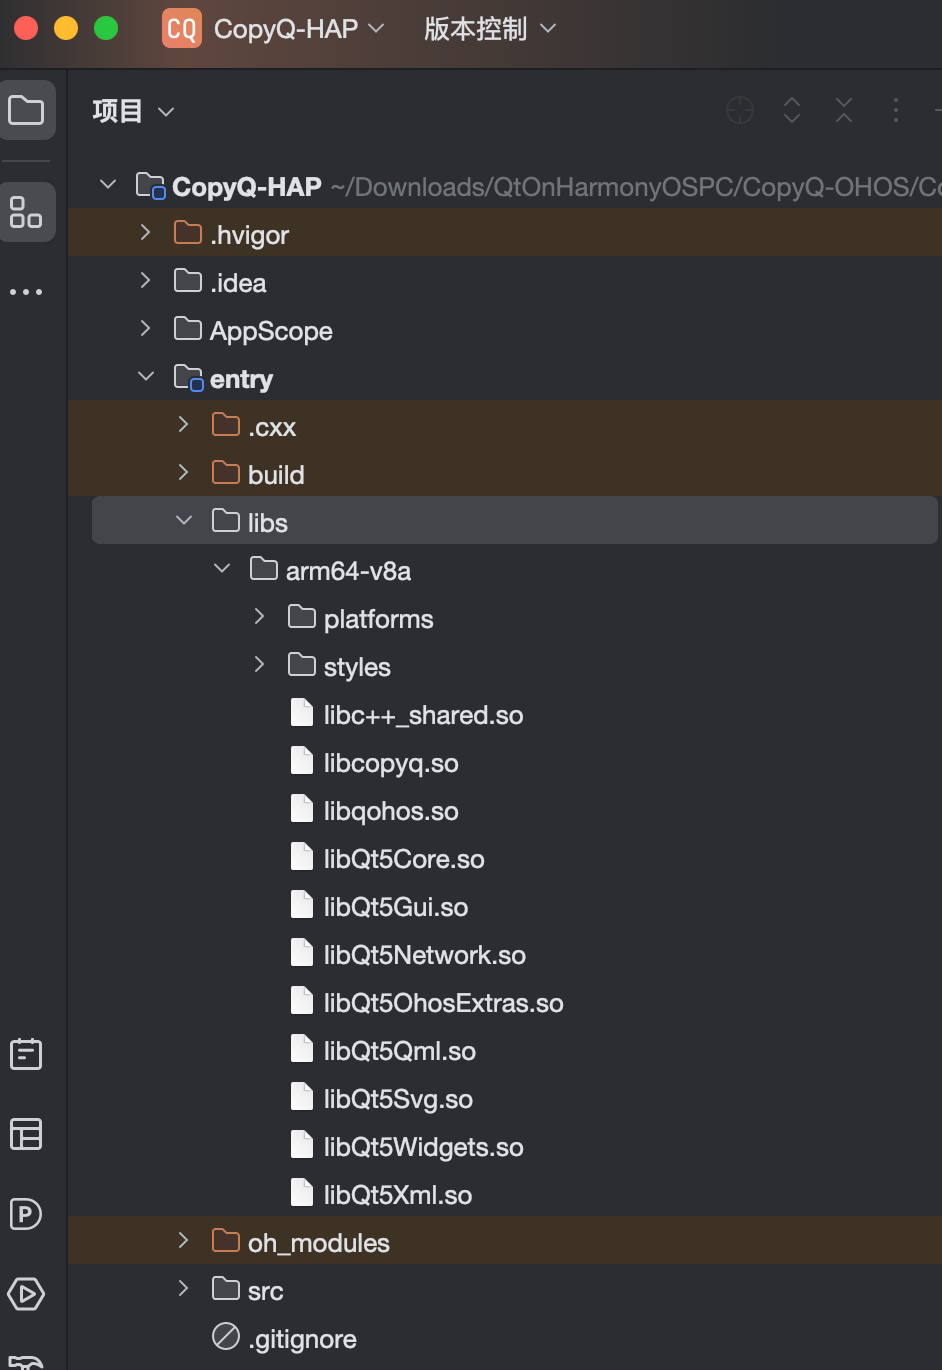Open the Log tool window icon
942x1370 pixels.
point(26,1054)
